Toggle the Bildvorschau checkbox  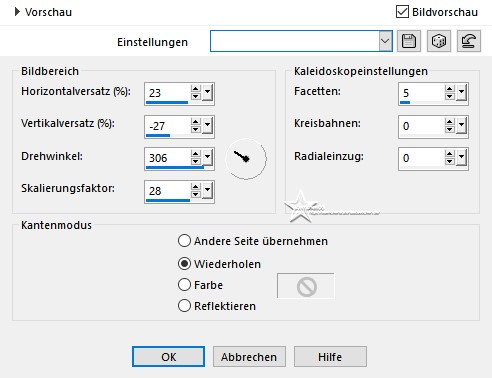(x=402, y=12)
